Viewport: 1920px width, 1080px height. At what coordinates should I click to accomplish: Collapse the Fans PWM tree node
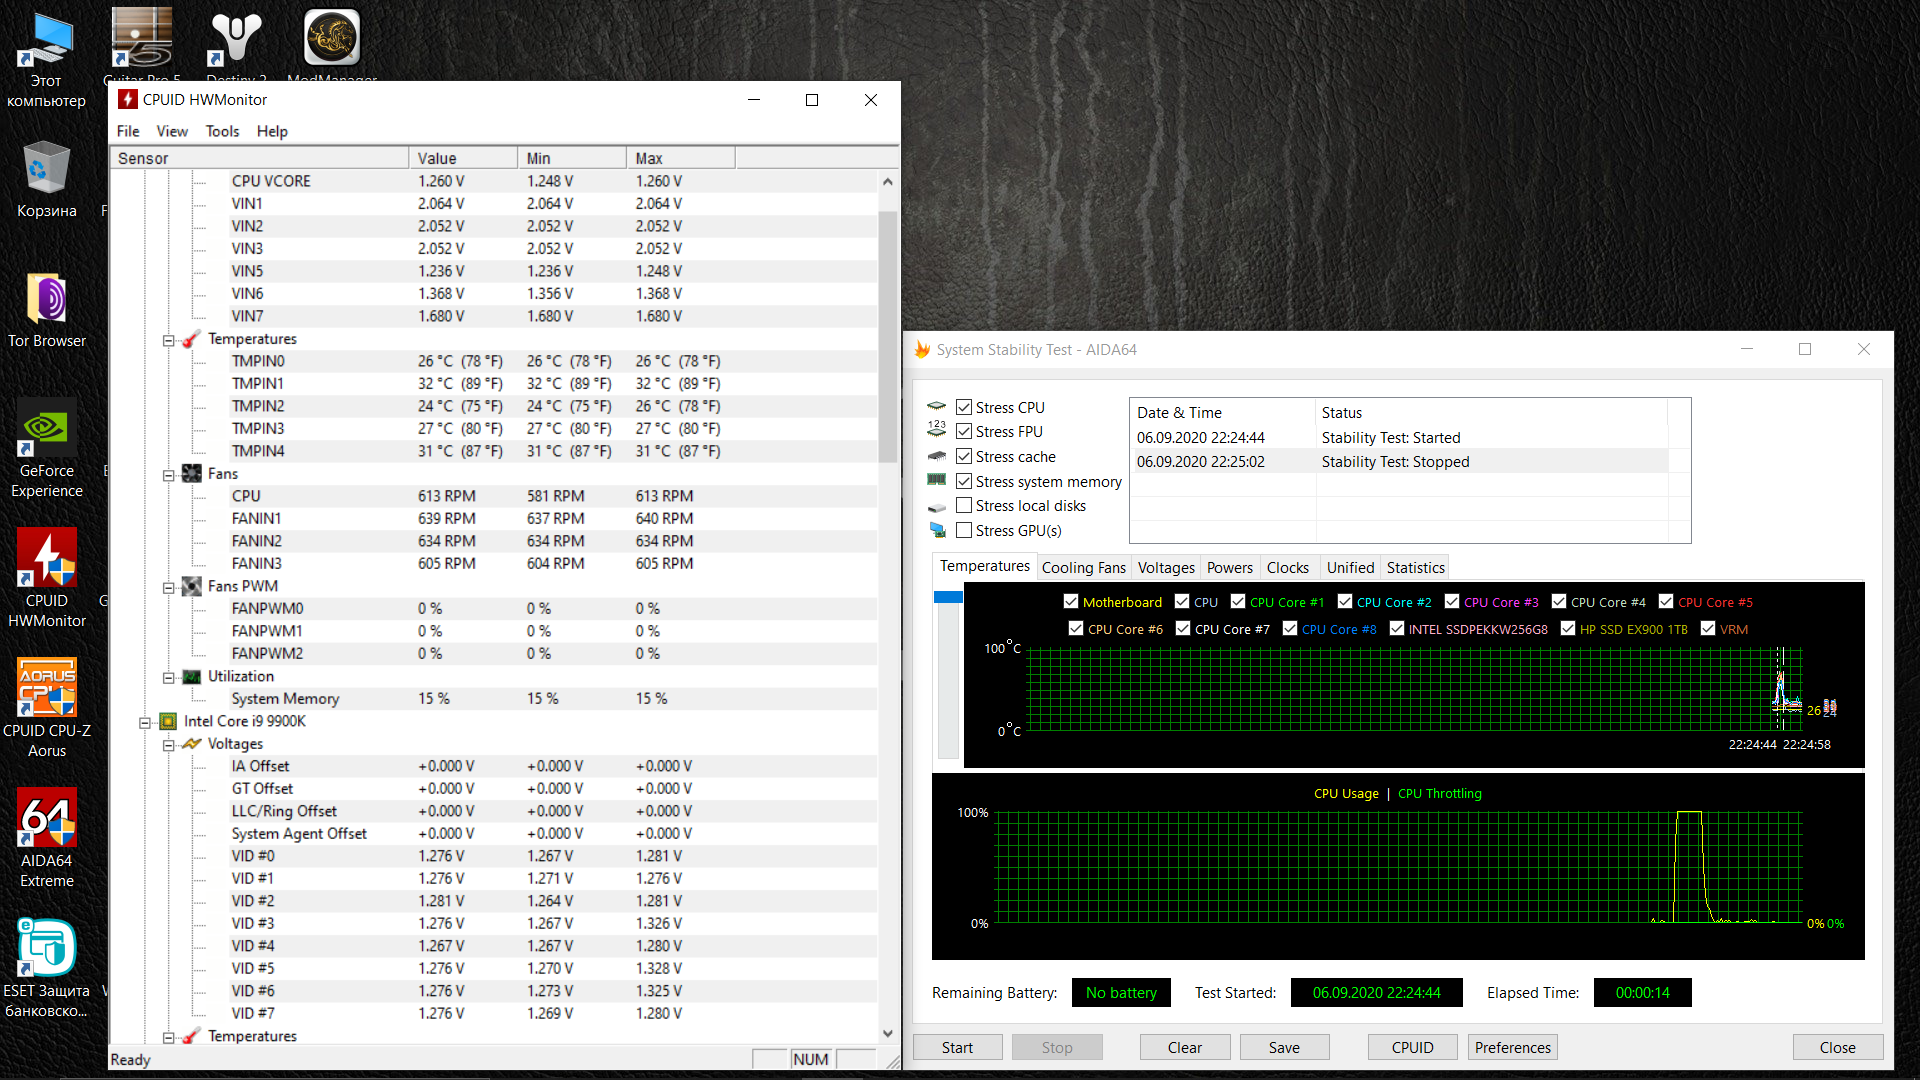(168, 587)
